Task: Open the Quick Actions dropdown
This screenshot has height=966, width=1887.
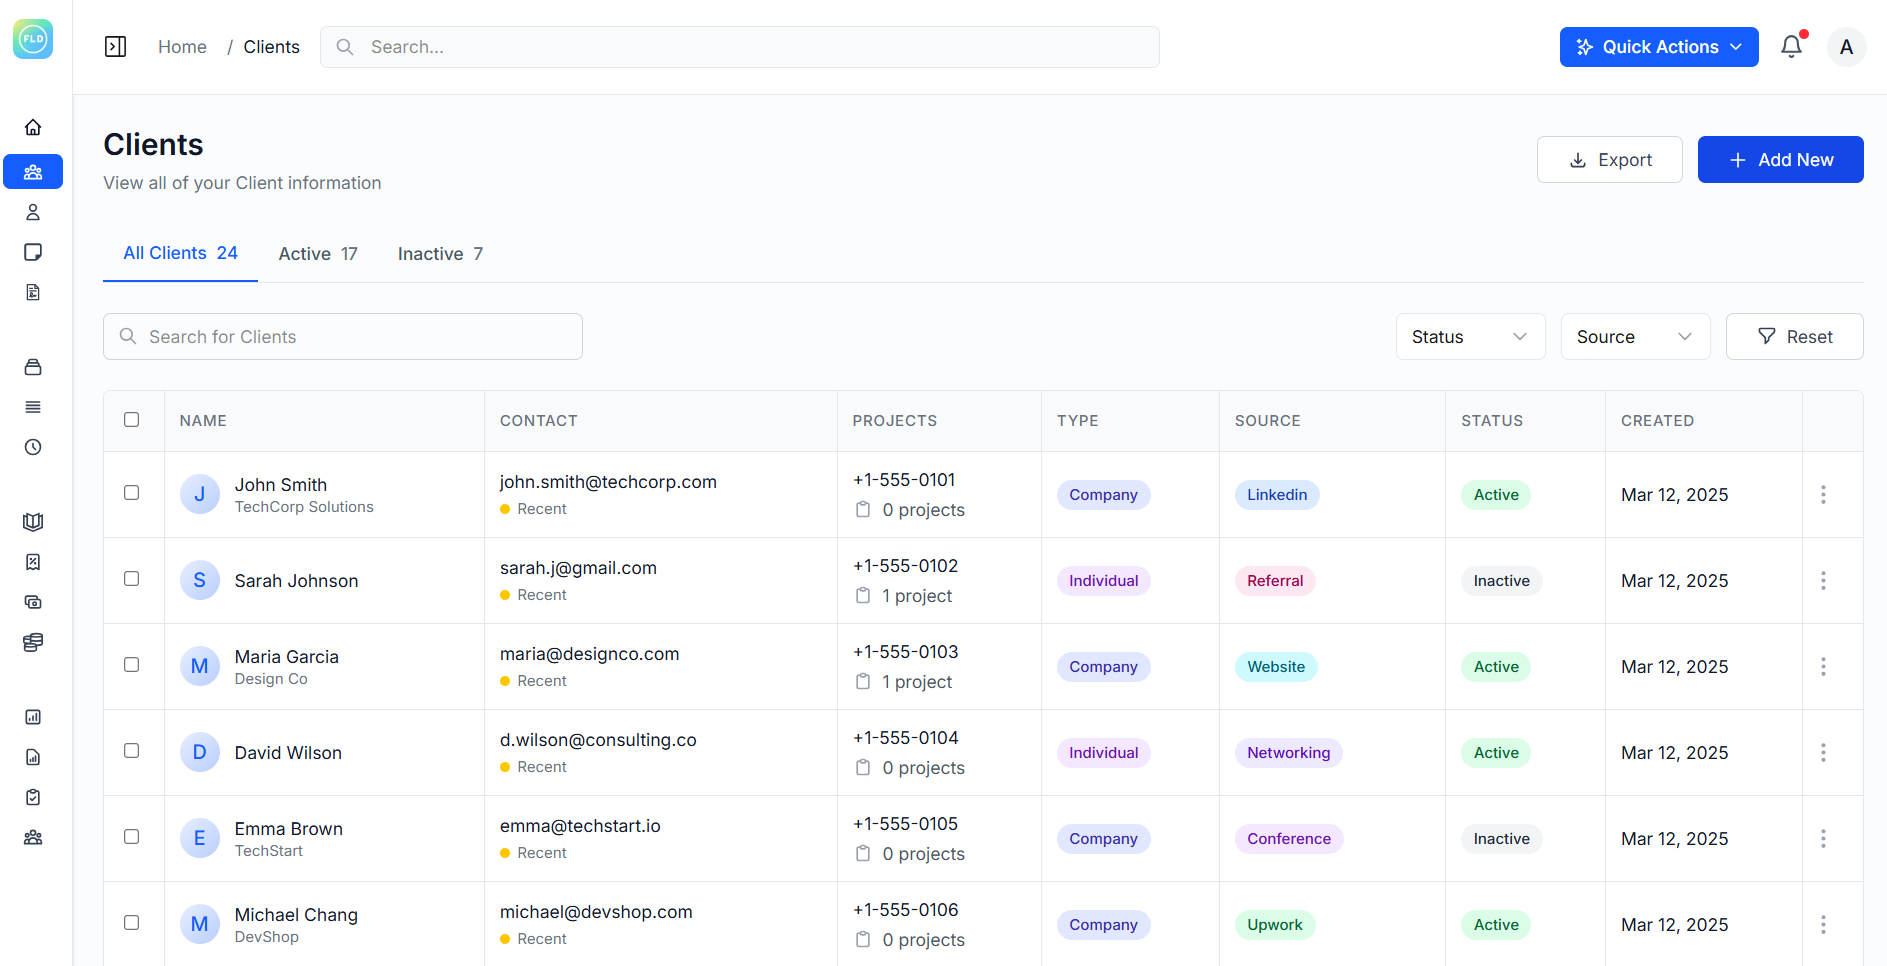Action: [1659, 47]
